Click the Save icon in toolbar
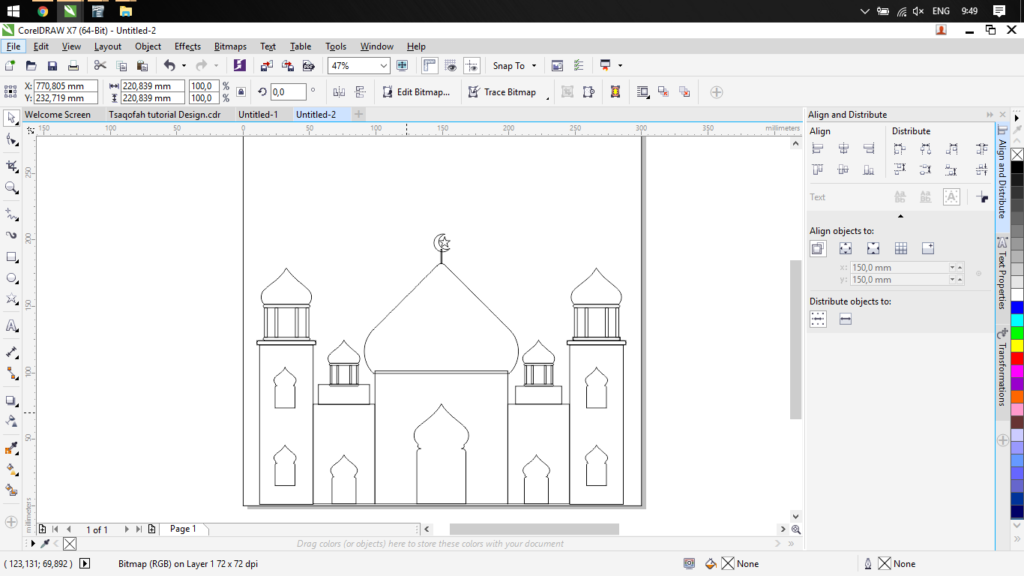 53,66
